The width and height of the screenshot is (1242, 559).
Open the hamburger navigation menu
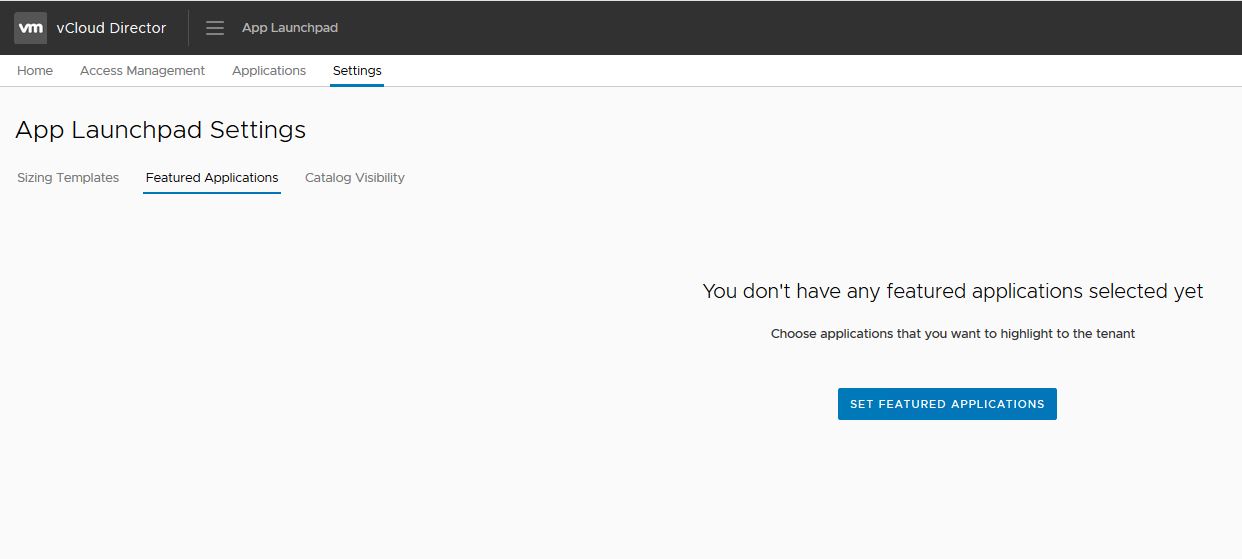(x=215, y=28)
